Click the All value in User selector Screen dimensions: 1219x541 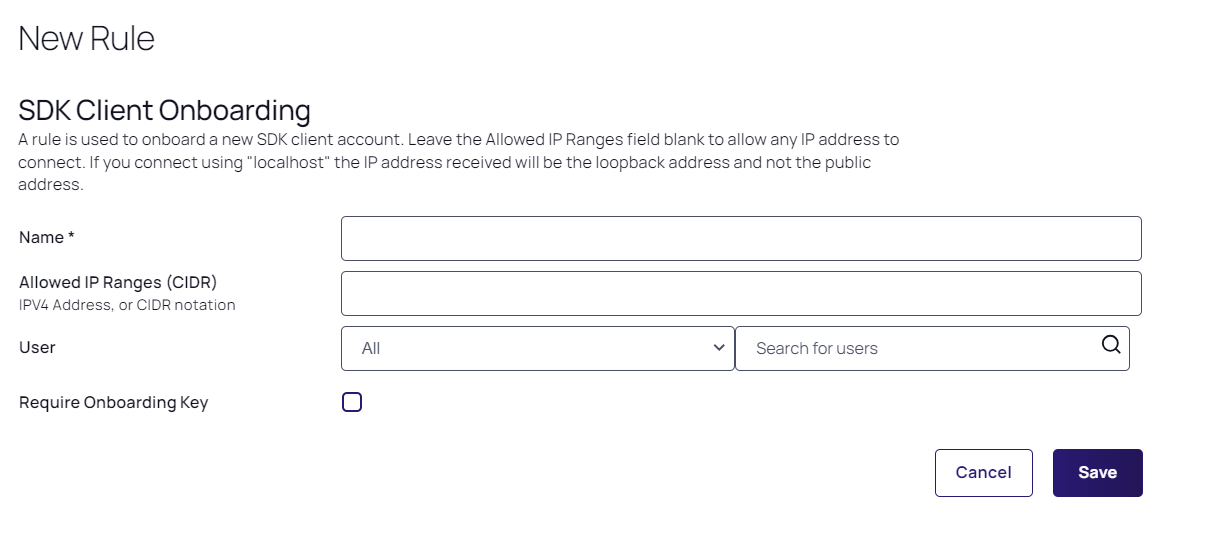pos(371,349)
